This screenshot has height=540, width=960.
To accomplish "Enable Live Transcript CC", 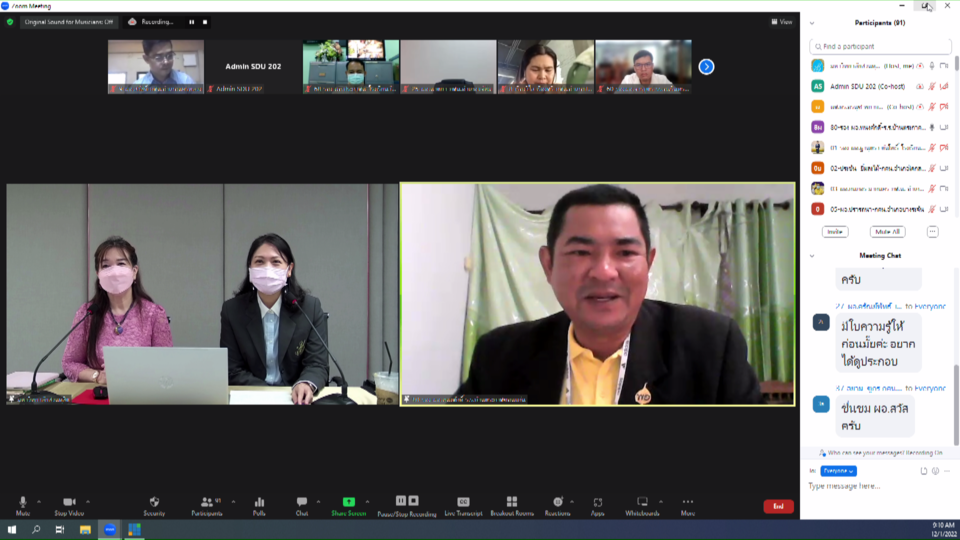I will [x=463, y=506].
